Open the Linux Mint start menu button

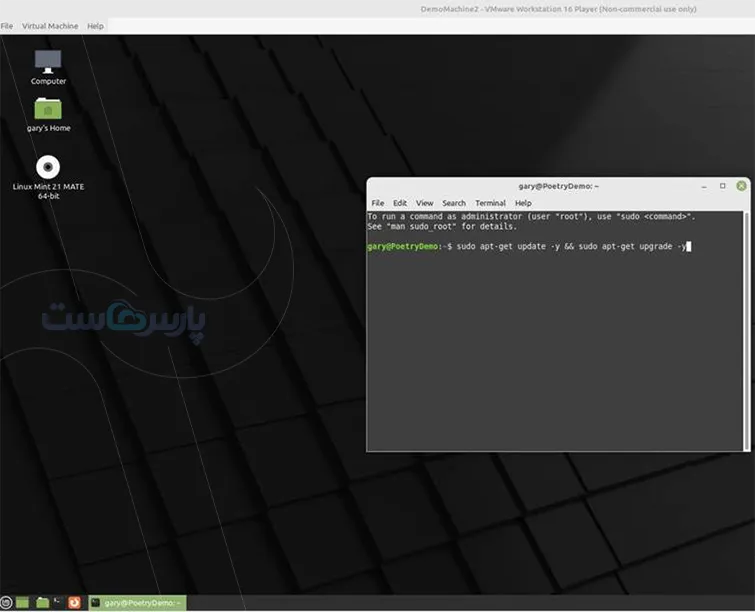point(6,602)
